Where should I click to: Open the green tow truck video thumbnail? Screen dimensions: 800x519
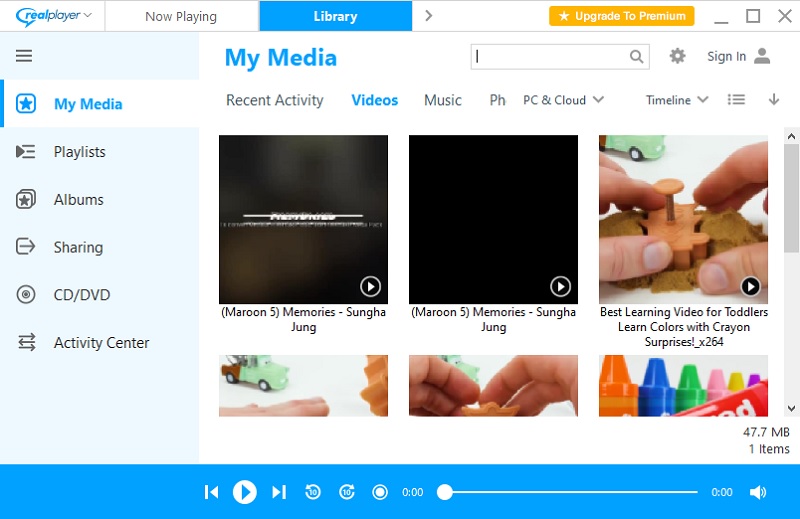303,386
